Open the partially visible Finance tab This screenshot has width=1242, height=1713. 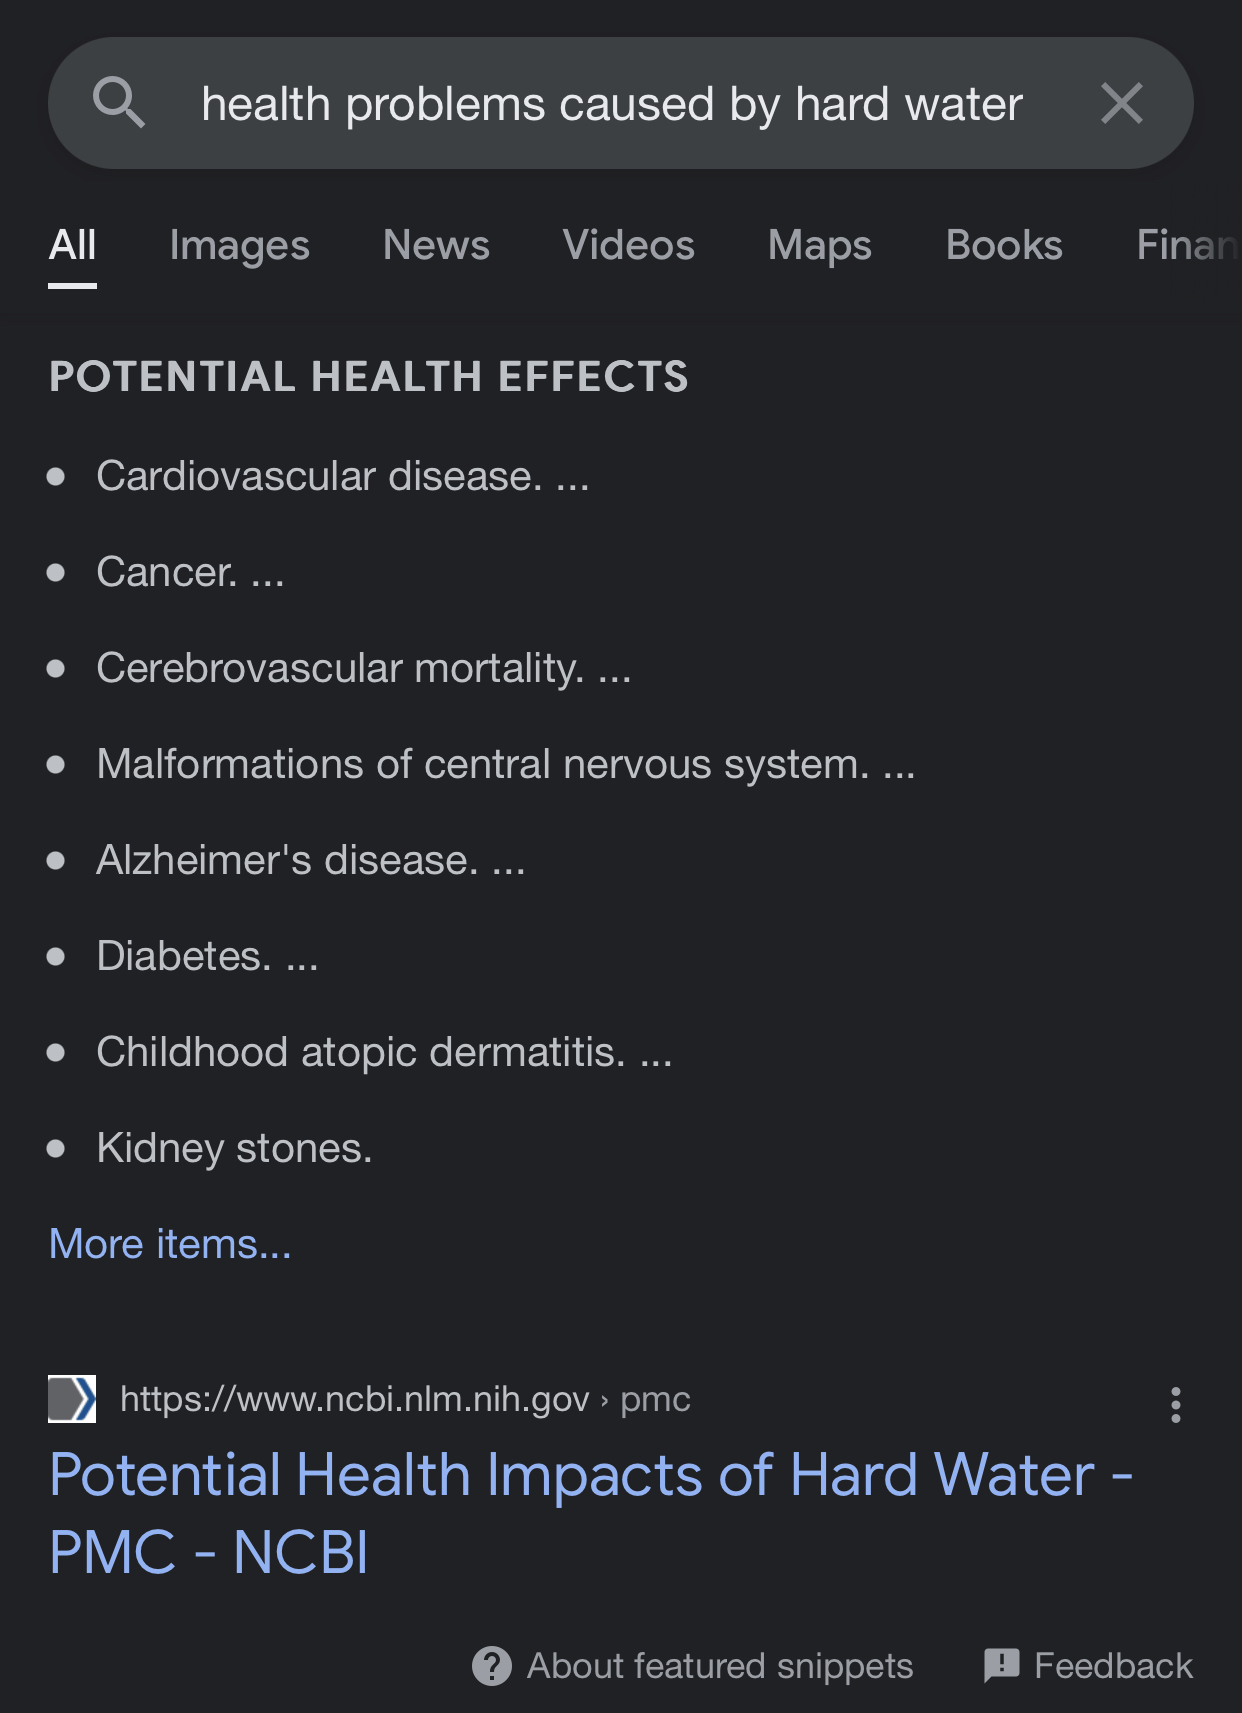coord(1188,245)
